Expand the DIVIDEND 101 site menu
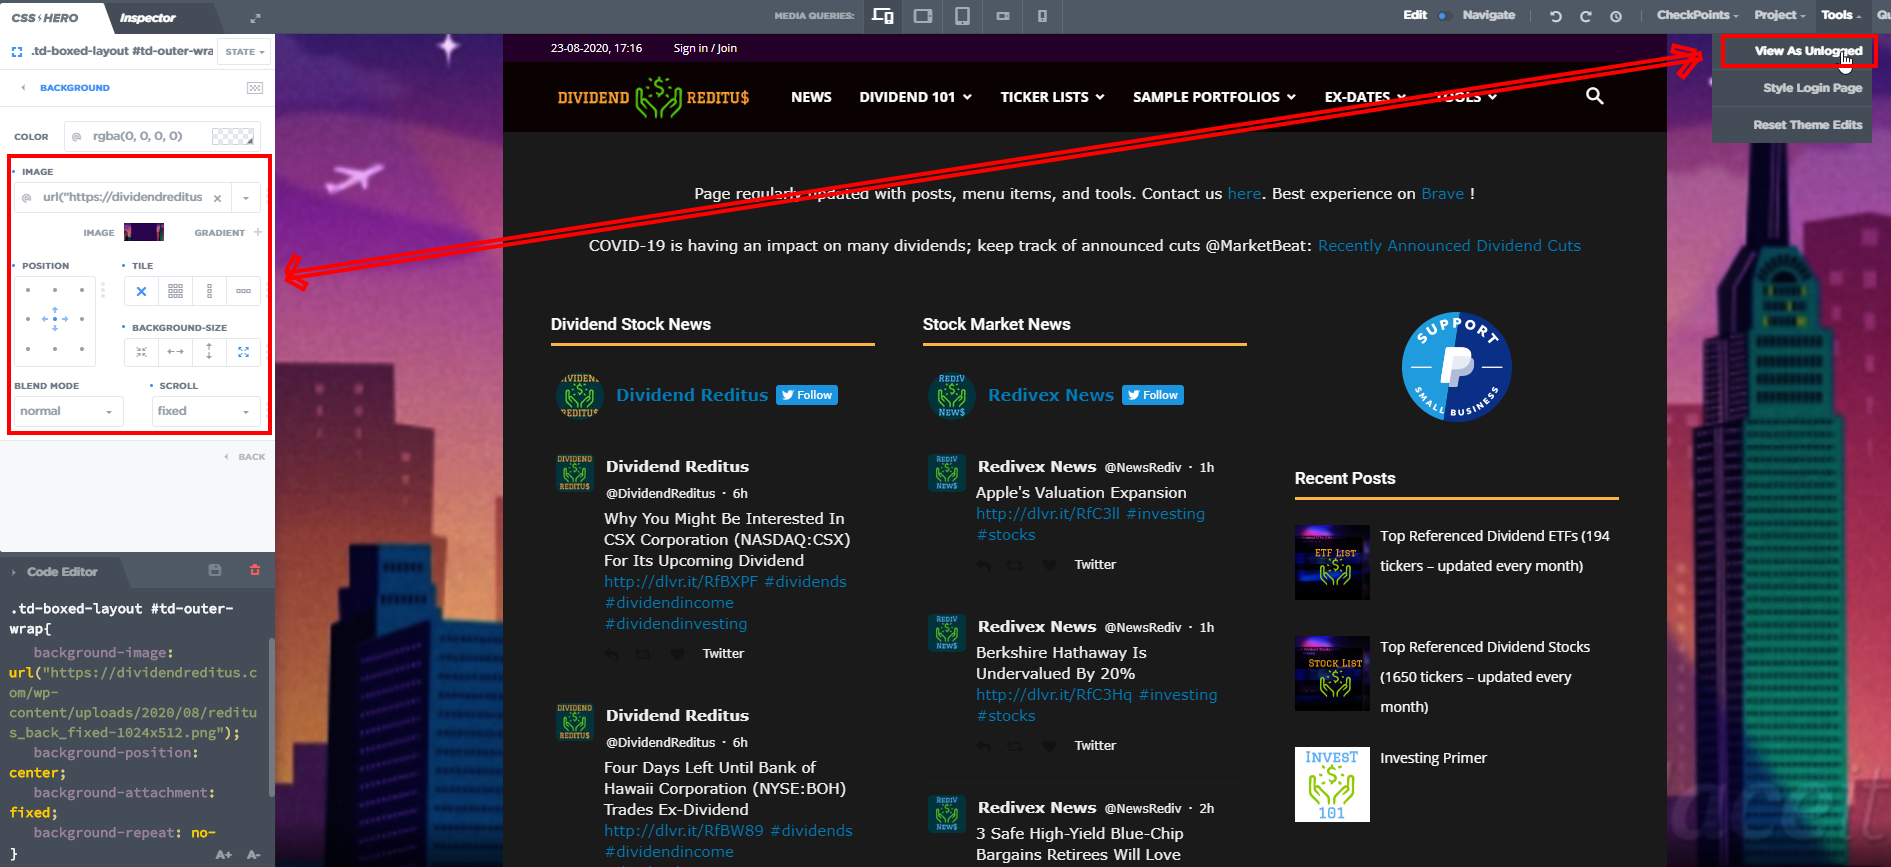 915,97
